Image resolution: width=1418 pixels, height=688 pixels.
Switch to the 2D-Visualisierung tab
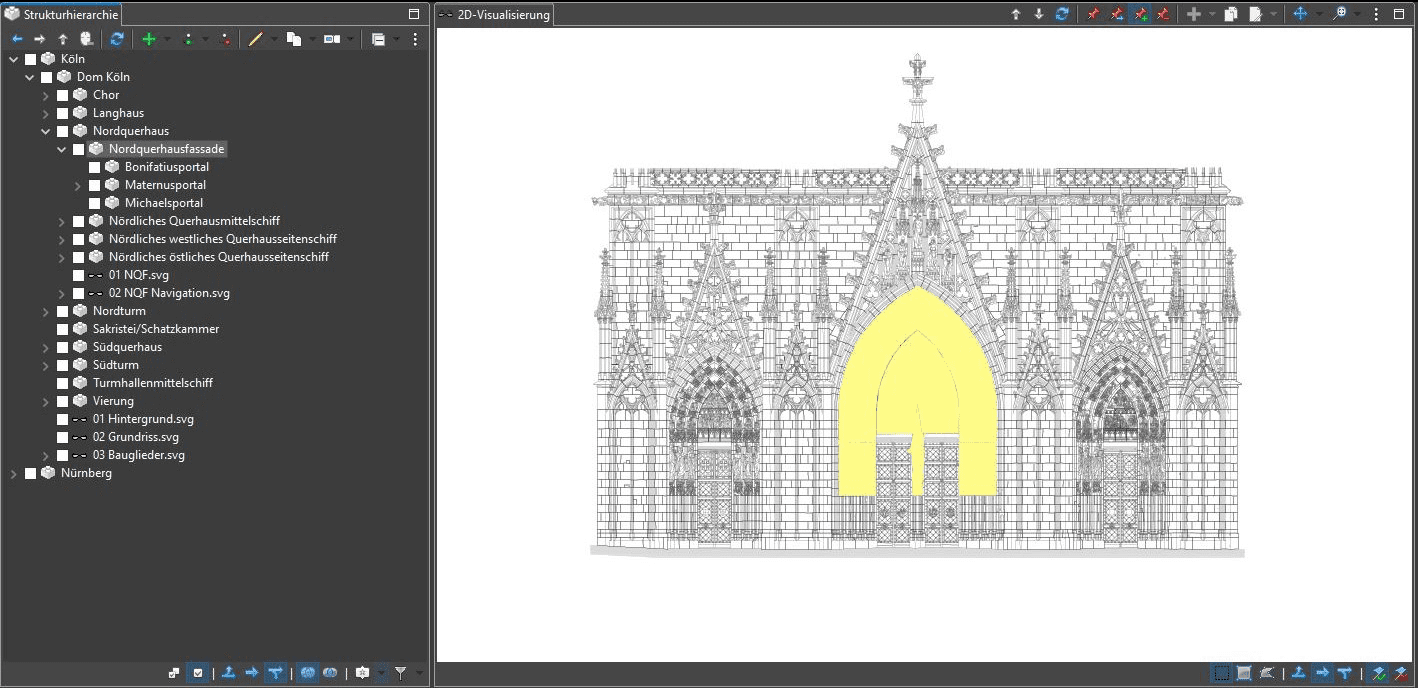[494, 15]
